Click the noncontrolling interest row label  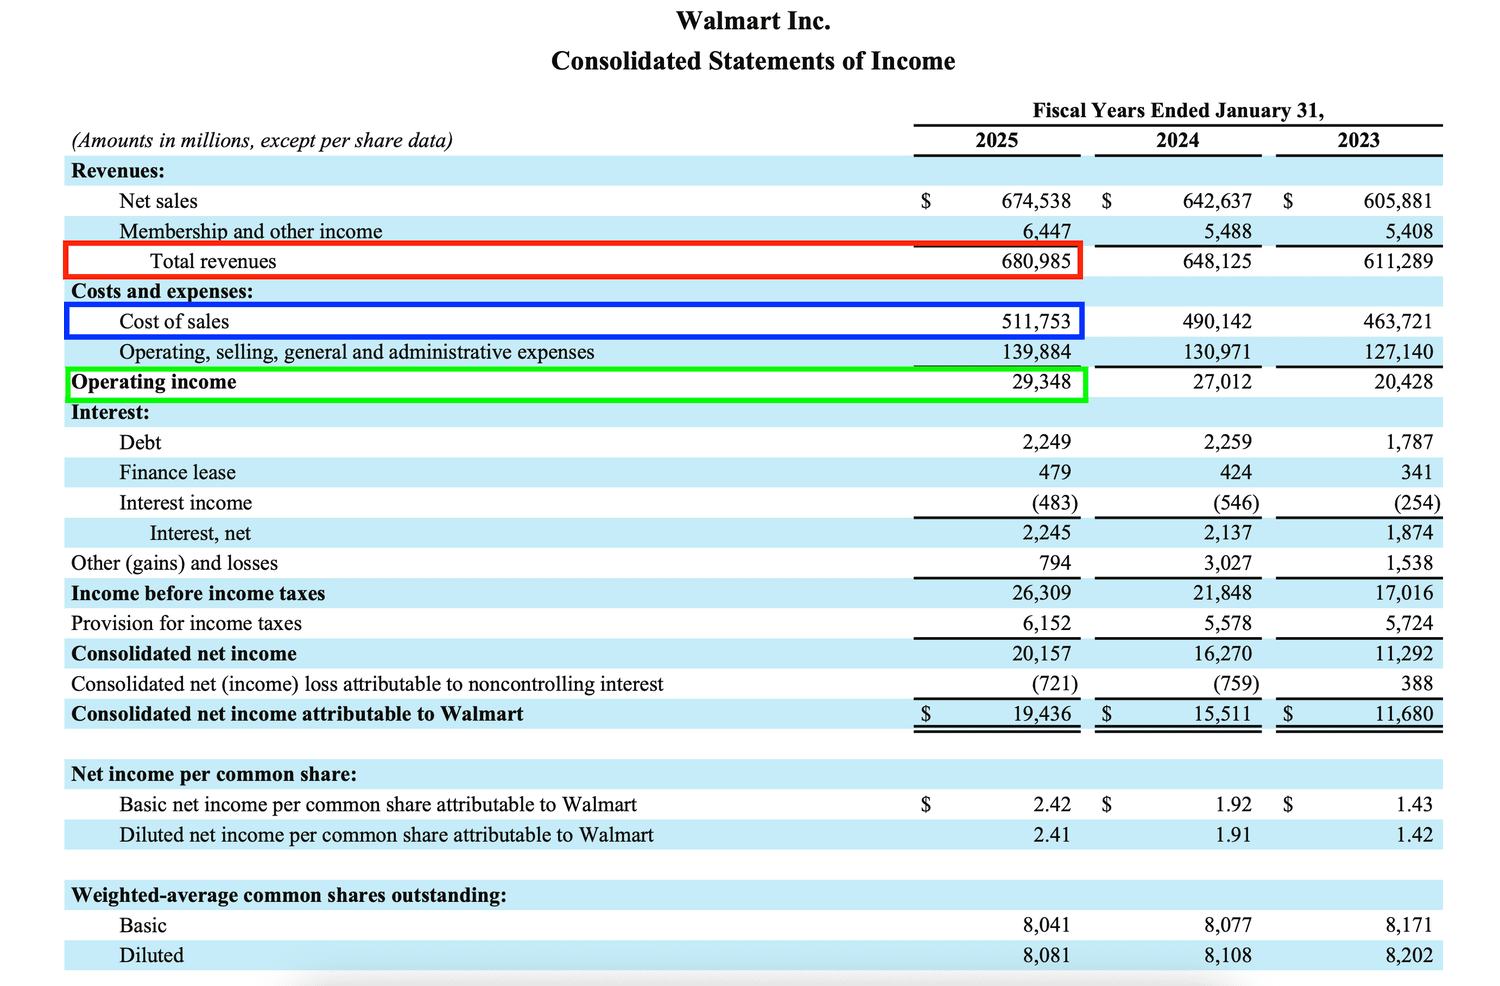(367, 684)
